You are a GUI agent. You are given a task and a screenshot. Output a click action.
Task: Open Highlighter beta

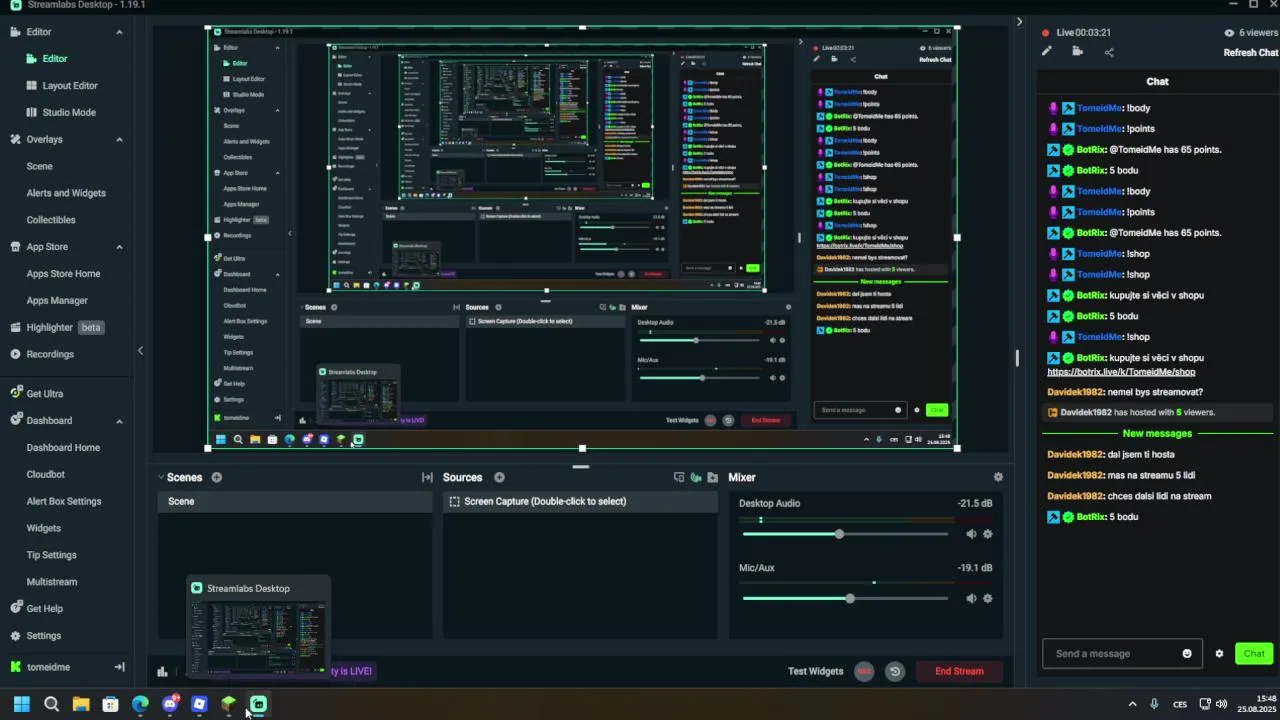[x=58, y=328]
